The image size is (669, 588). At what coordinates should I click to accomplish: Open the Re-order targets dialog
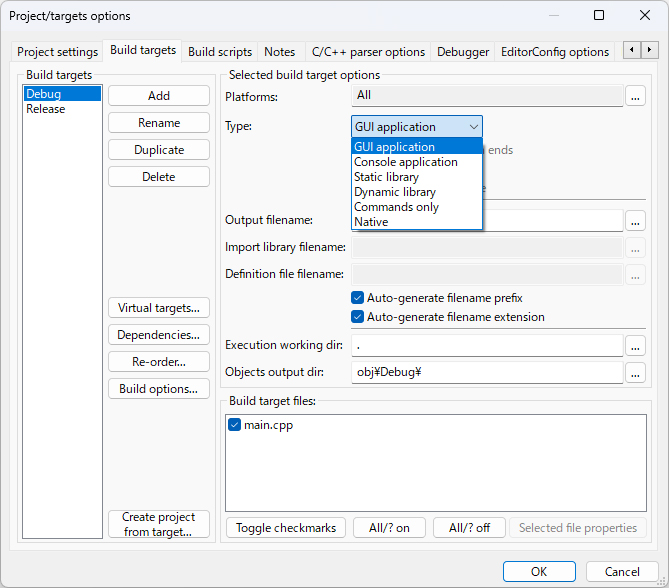tap(159, 362)
